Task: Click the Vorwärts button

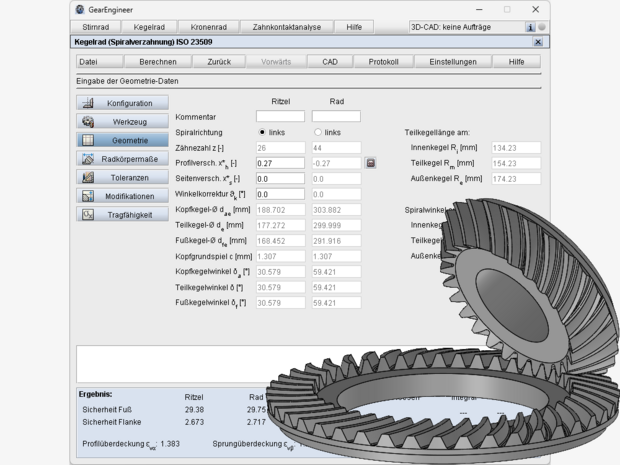Action: point(276,62)
